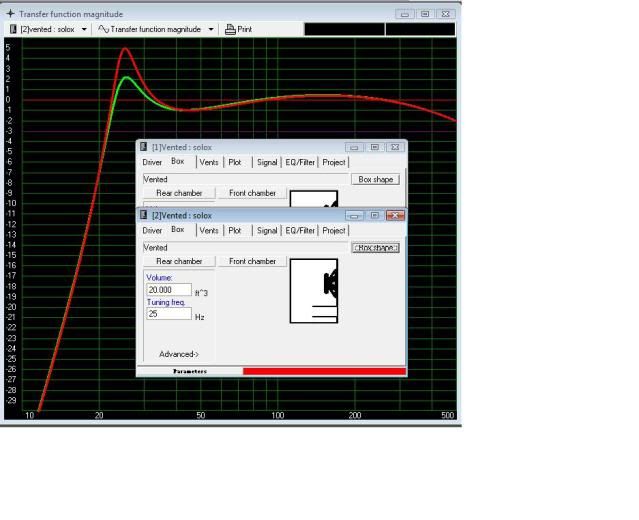Open the [2]vented : solox project dropdown arrow
The width and height of the screenshot is (639, 520).
tap(84, 29)
